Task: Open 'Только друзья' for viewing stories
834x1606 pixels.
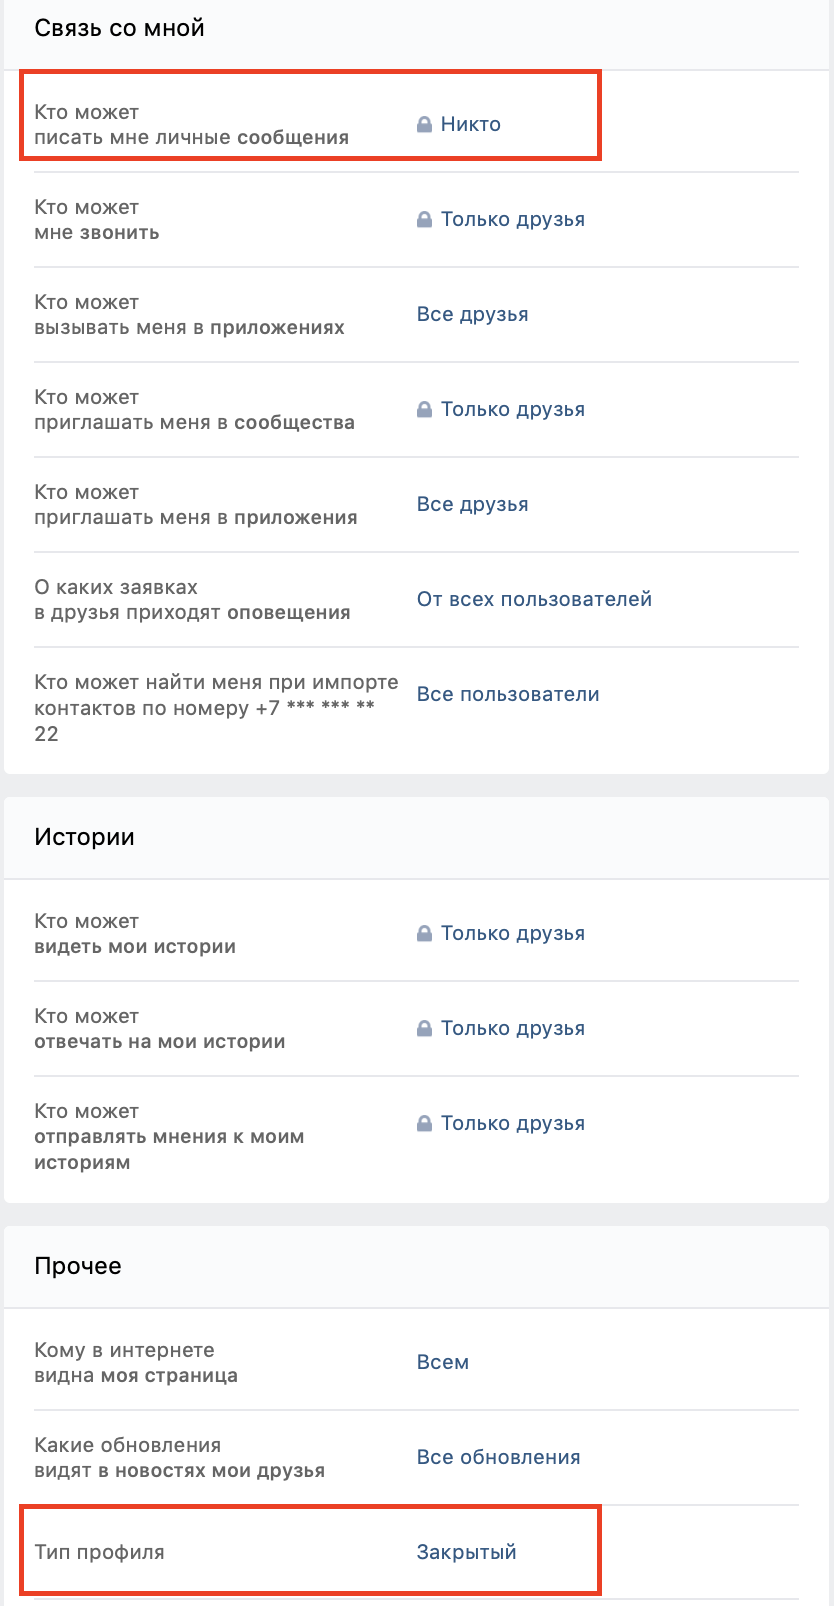Action: tap(512, 933)
